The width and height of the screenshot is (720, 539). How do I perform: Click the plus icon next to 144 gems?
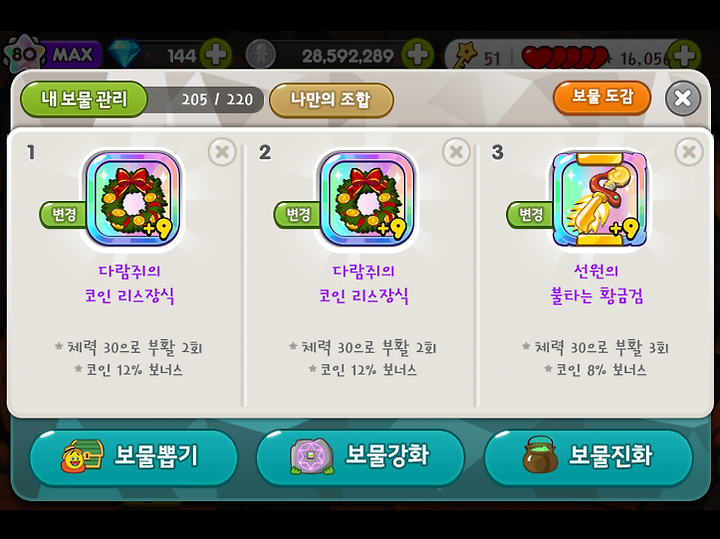pyautogui.click(x=216, y=55)
